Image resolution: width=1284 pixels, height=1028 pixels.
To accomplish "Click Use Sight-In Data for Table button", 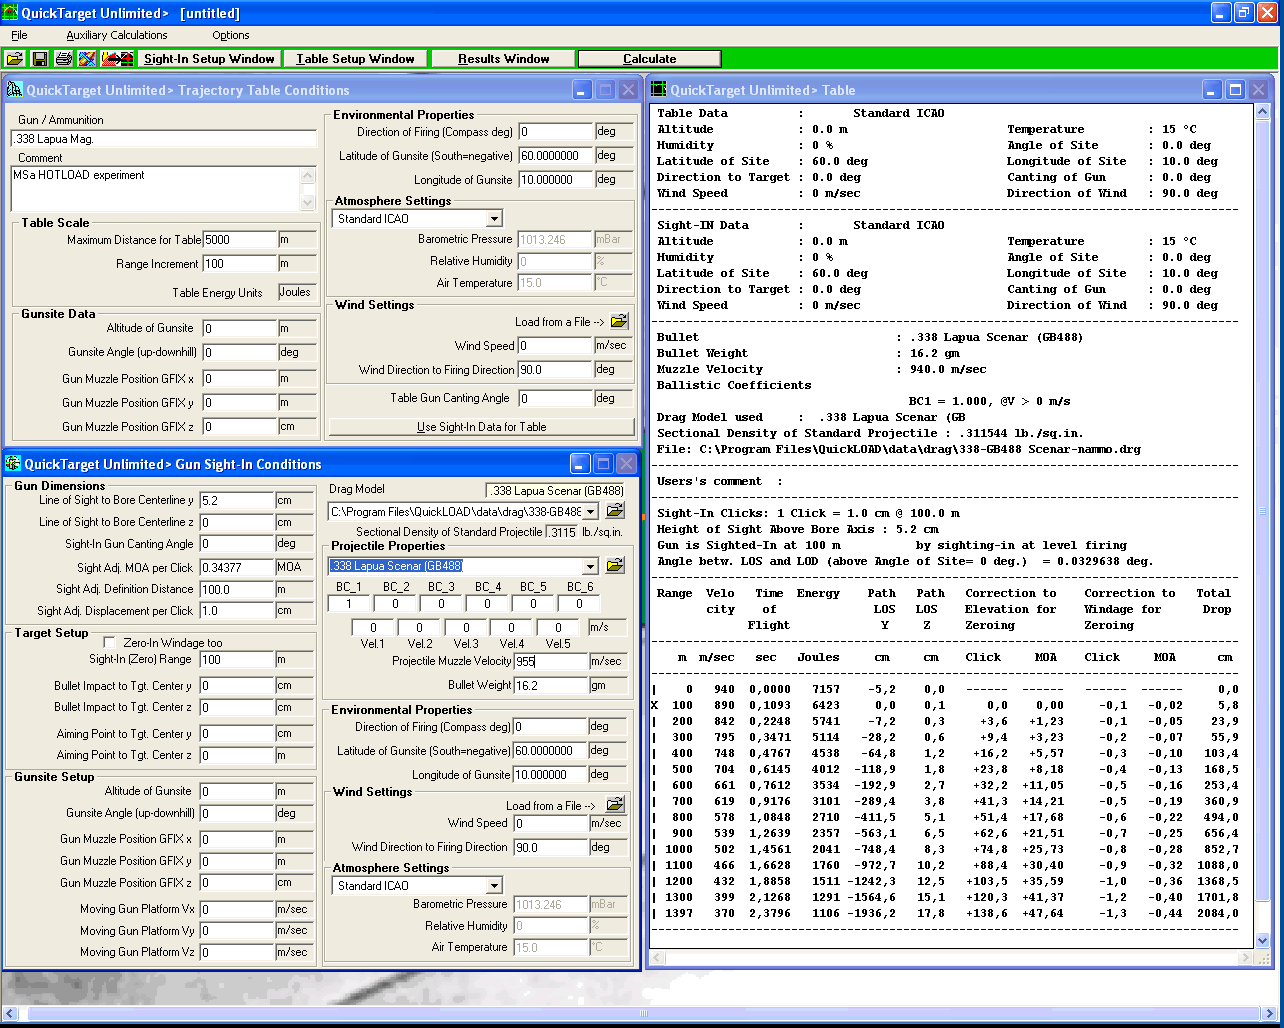I will click(x=481, y=427).
